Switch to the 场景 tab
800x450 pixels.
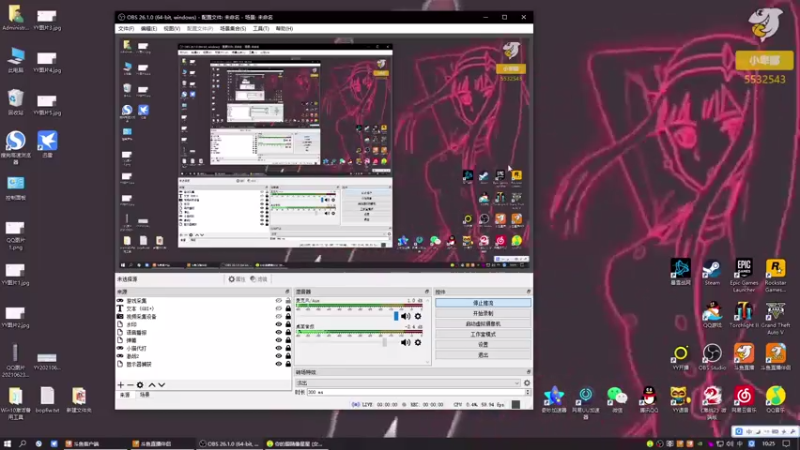tap(145, 395)
